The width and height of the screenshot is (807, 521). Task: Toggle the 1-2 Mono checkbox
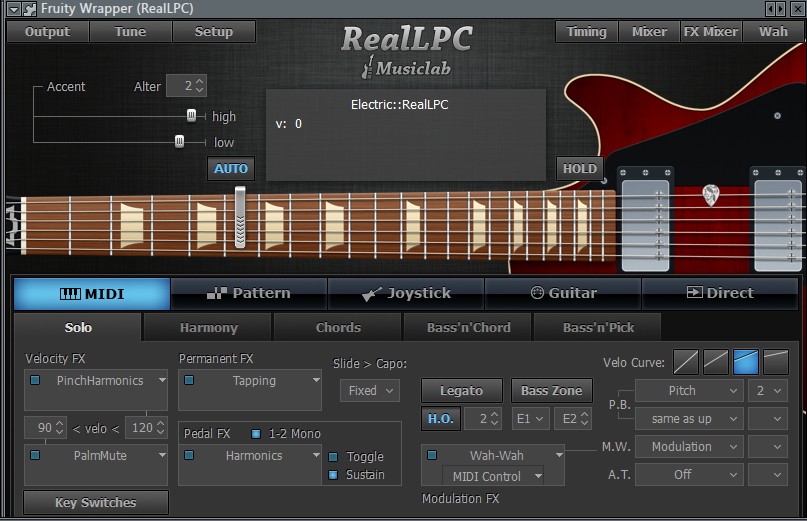click(255, 434)
